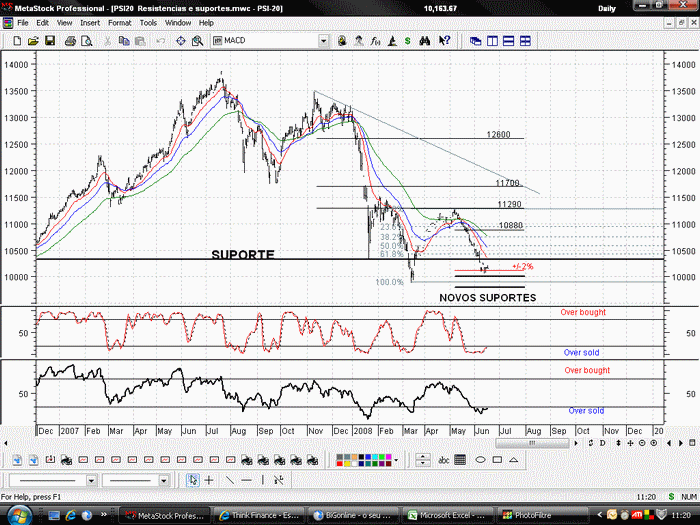The height and width of the screenshot is (525, 700).
Task: Open the first line style dropdown
Action: pyautogui.click(x=91, y=481)
